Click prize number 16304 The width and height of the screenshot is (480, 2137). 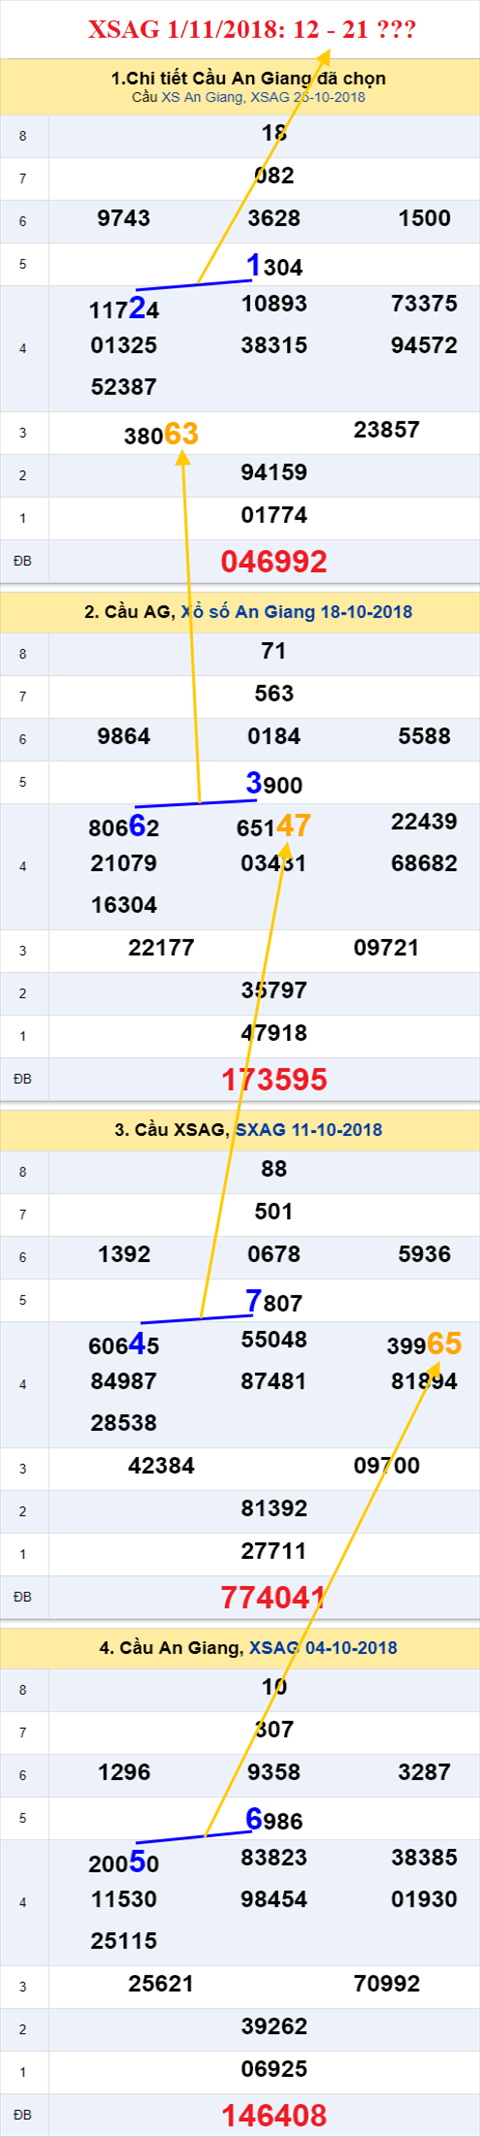[124, 905]
